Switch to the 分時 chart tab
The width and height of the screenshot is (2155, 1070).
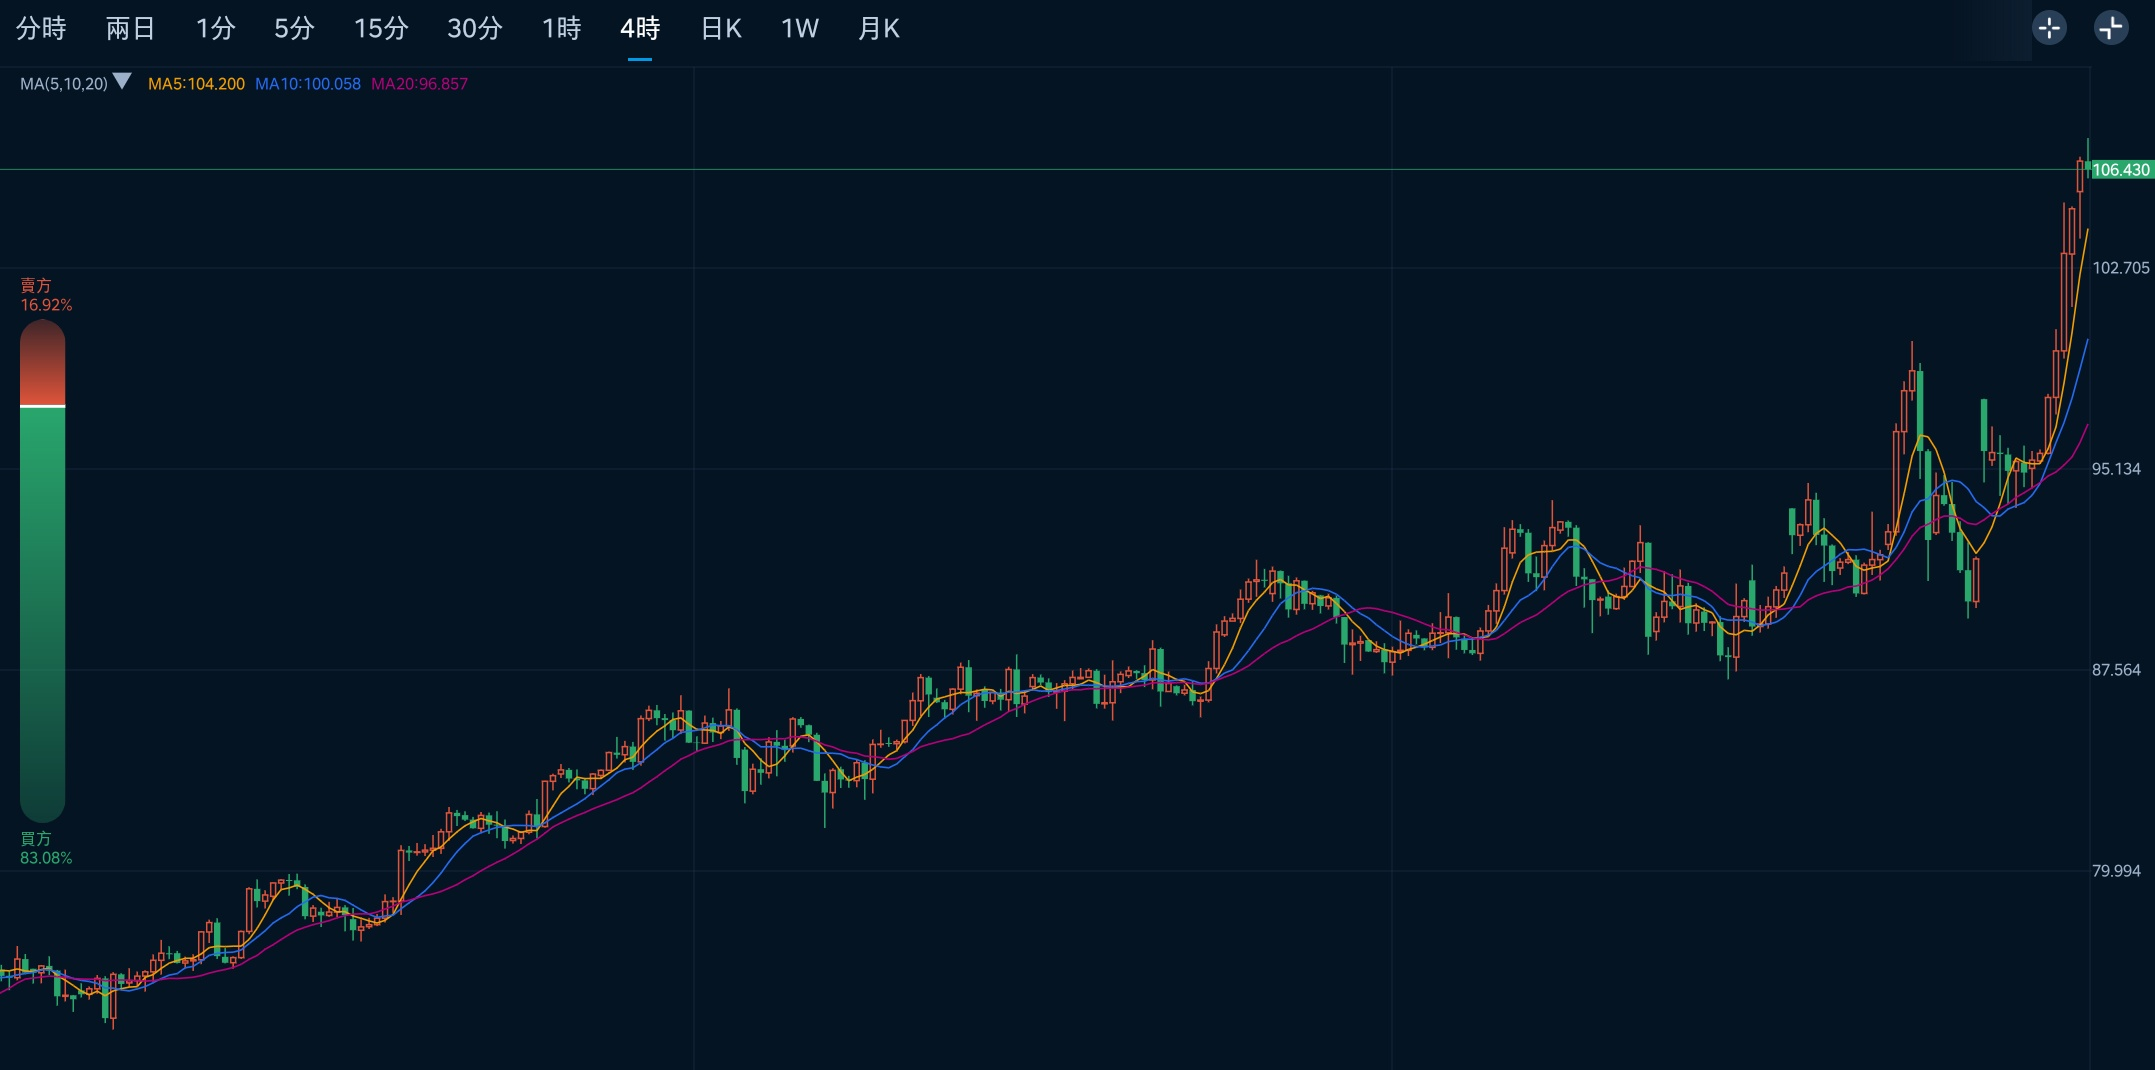point(41,29)
